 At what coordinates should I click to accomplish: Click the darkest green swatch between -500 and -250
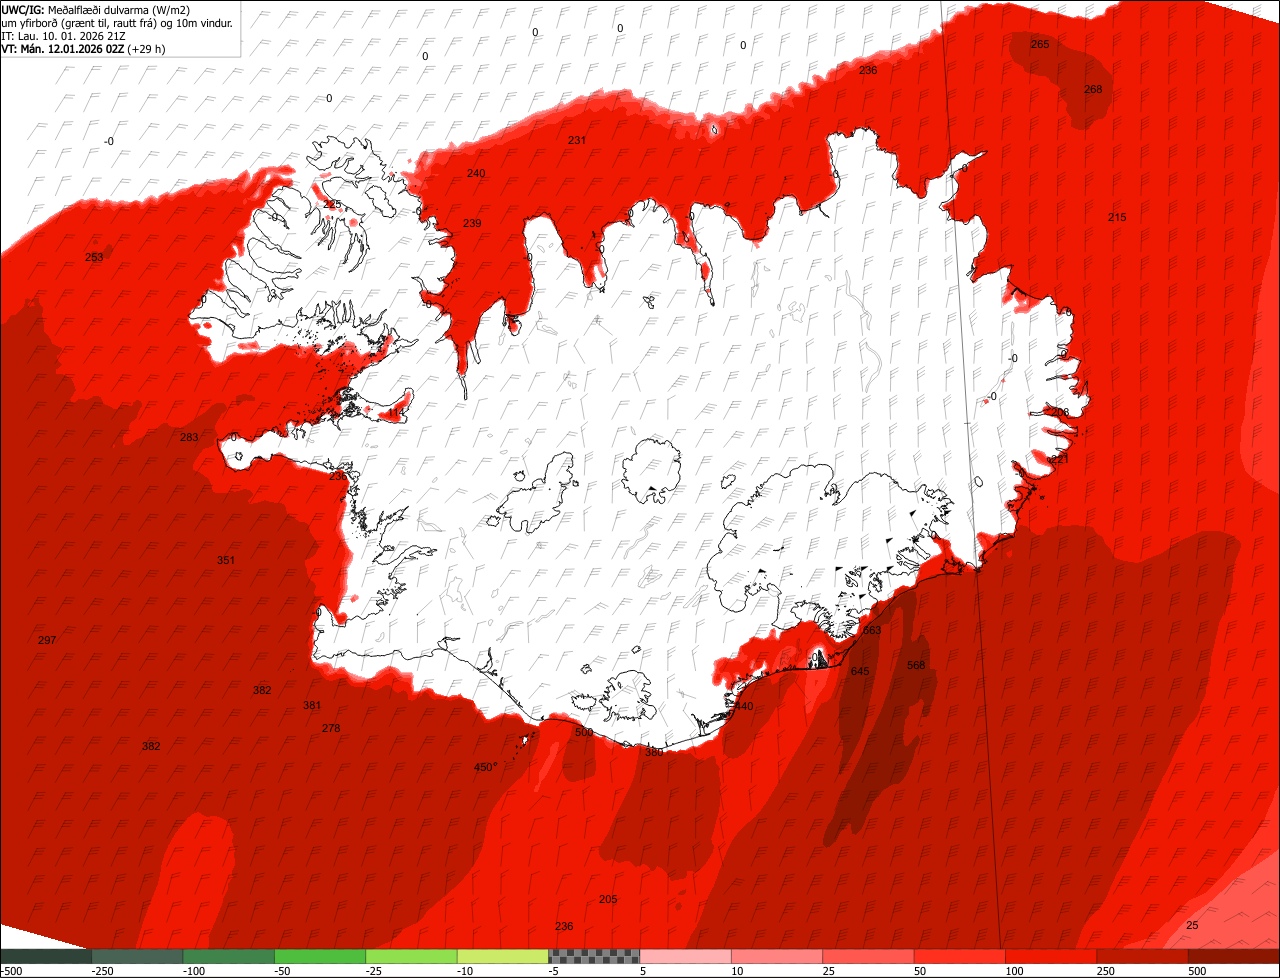click(46, 956)
